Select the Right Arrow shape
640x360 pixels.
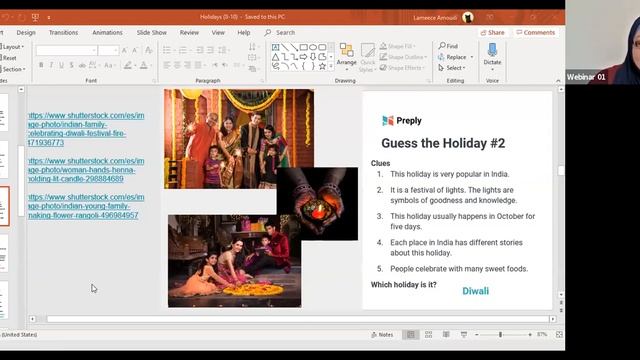303,57
